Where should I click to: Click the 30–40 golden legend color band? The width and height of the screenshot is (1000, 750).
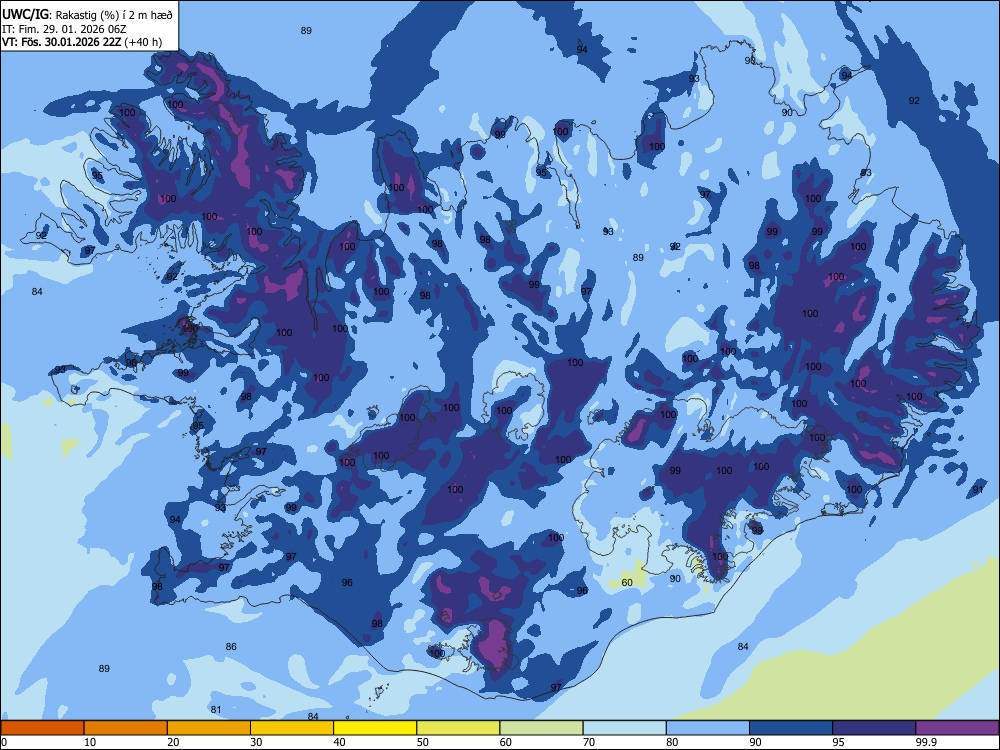[291, 728]
